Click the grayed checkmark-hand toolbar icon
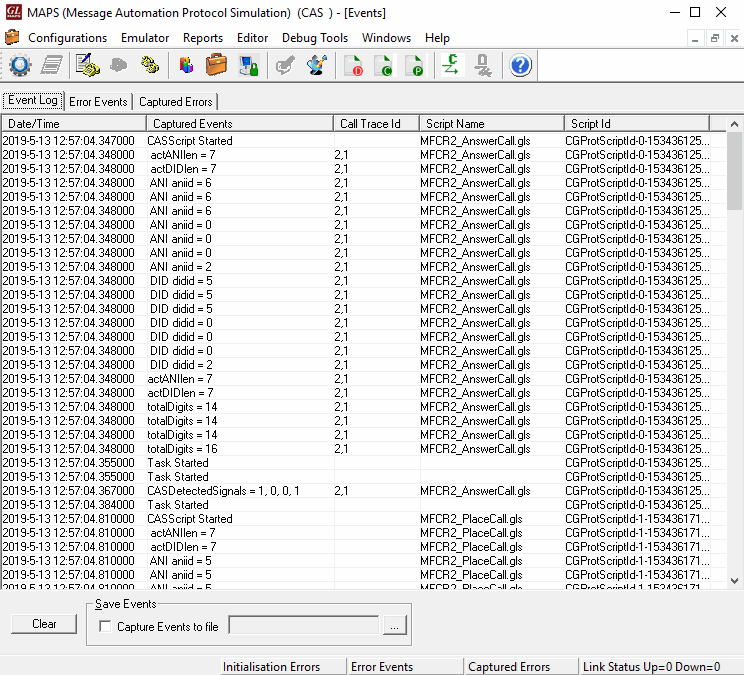 coord(285,65)
